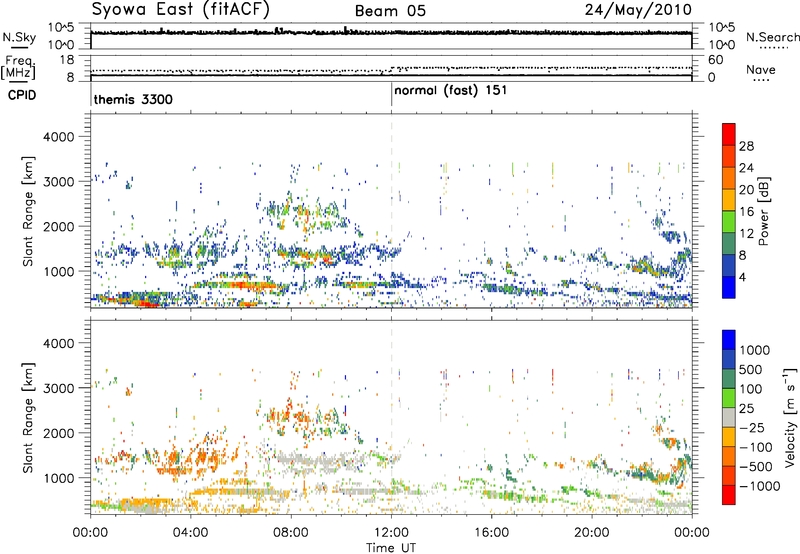This screenshot has width=800, height=554.
Task: Click the light green 25–100 Velocity swatch
Action: 729,398
